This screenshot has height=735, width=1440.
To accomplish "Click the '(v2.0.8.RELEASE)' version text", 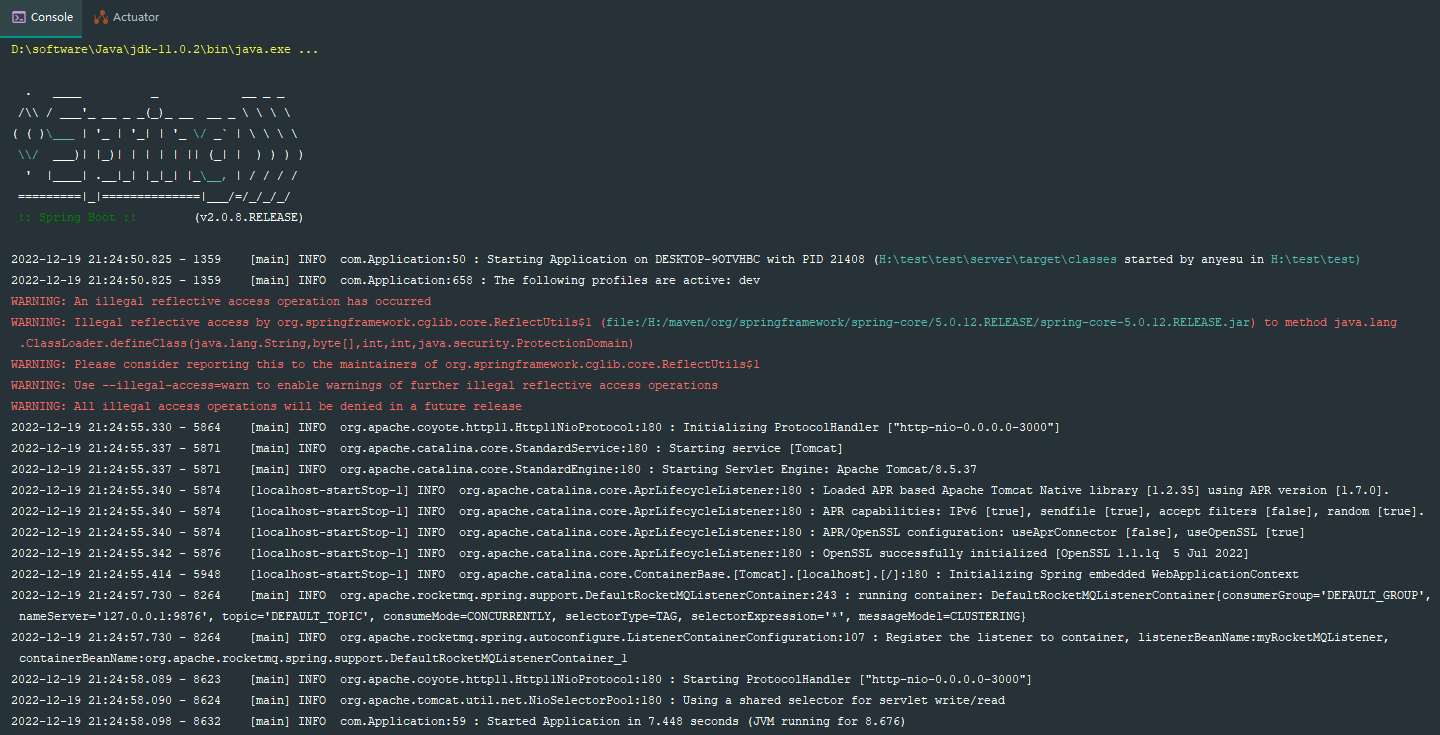I will click(x=249, y=217).
